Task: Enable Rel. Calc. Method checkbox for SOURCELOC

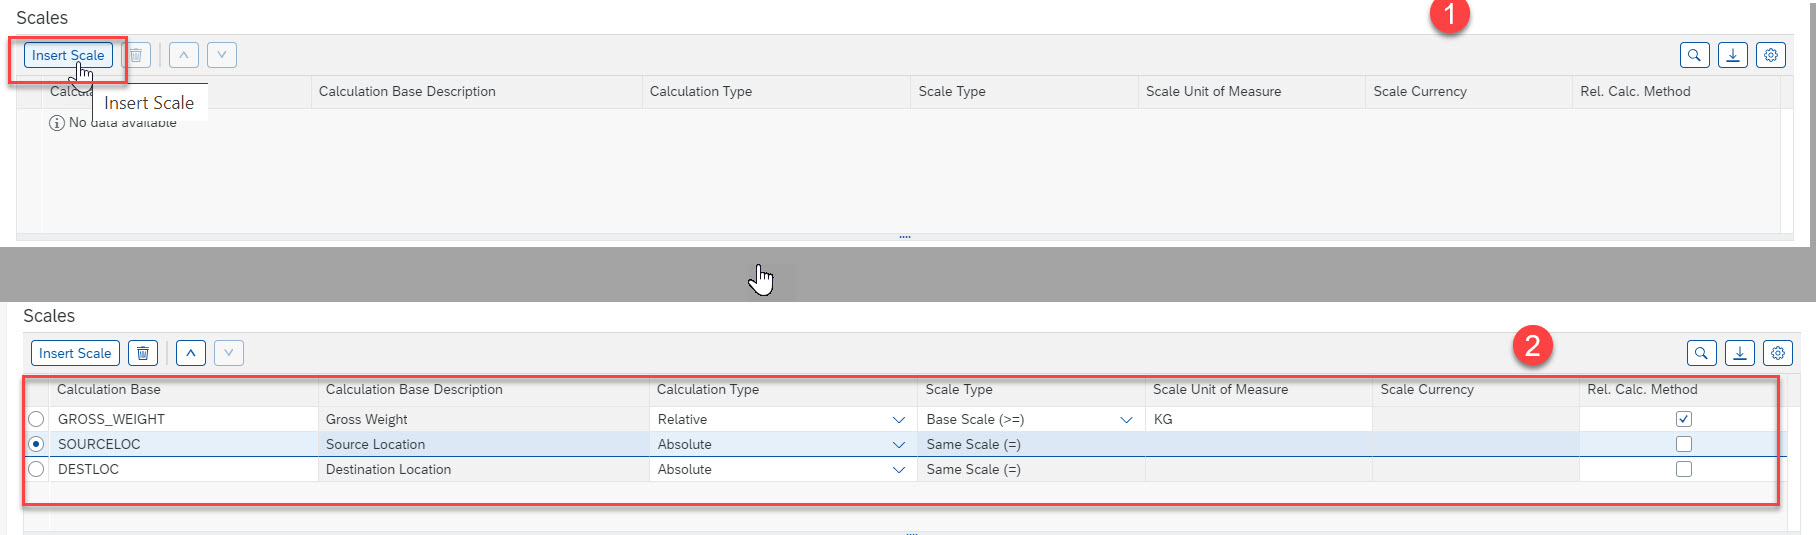Action: coord(1684,444)
